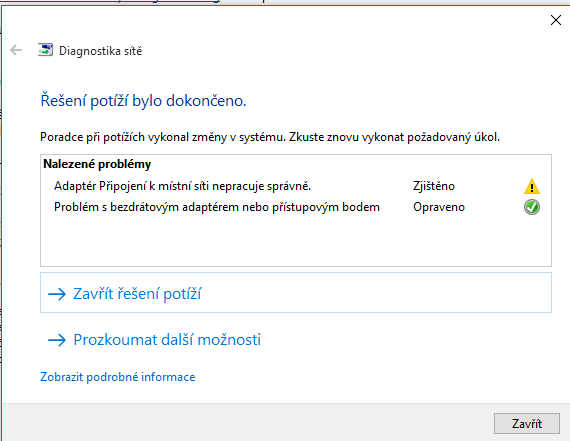Screen dimensions: 570x441
Task: Select the Adaptér Připojení k místní síti problem row
Action: [296, 186]
